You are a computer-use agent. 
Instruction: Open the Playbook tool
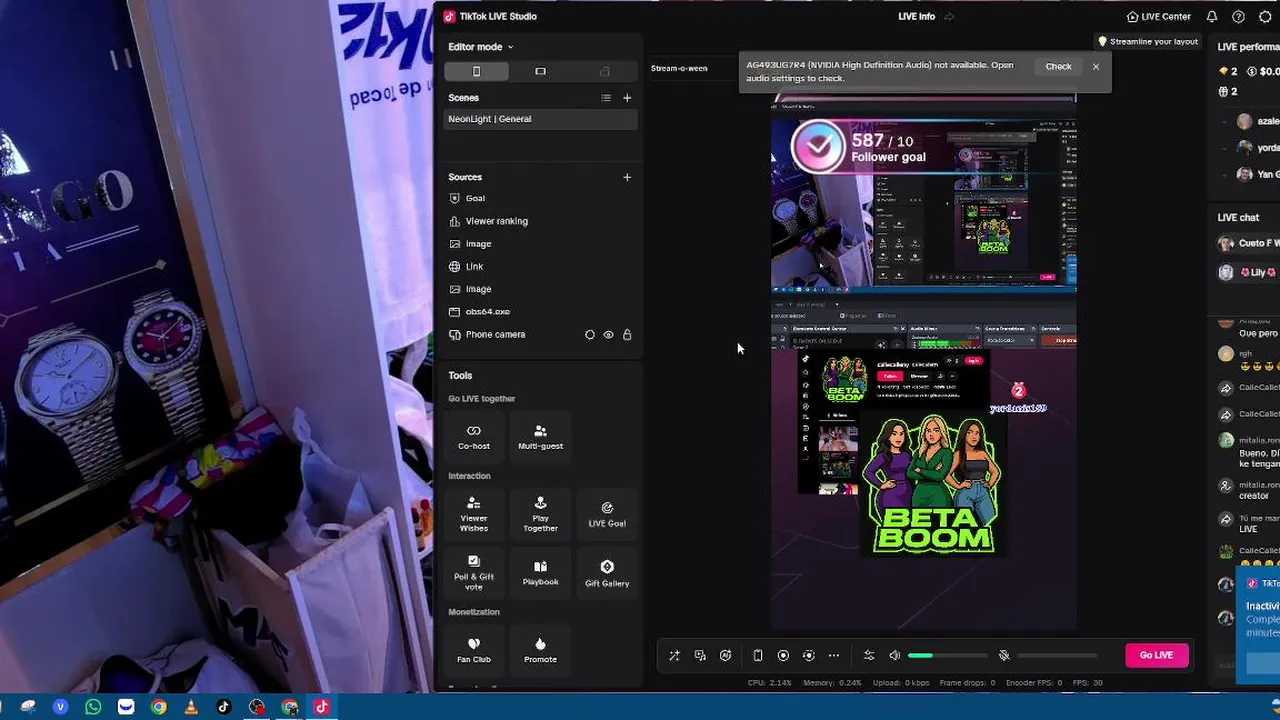pyautogui.click(x=540, y=573)
